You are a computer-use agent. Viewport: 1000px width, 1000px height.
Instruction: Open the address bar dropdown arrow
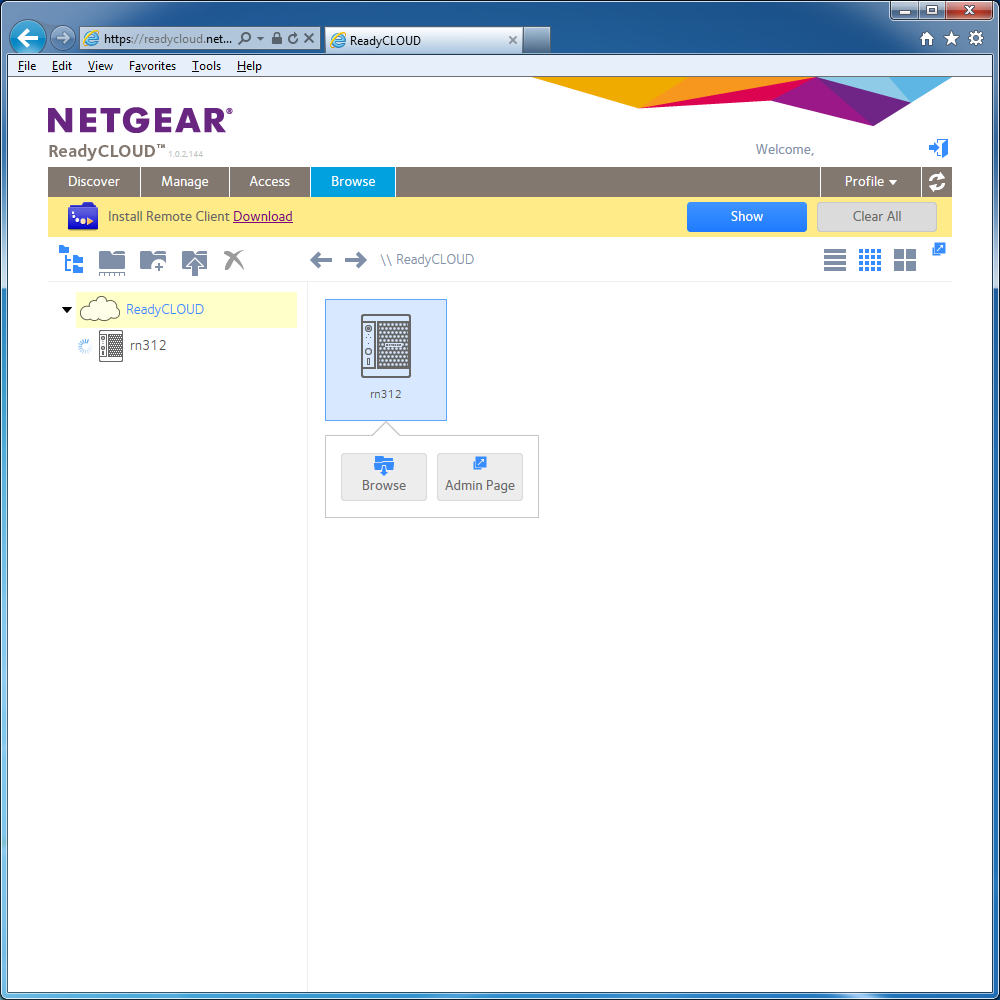tap(260, 39)
